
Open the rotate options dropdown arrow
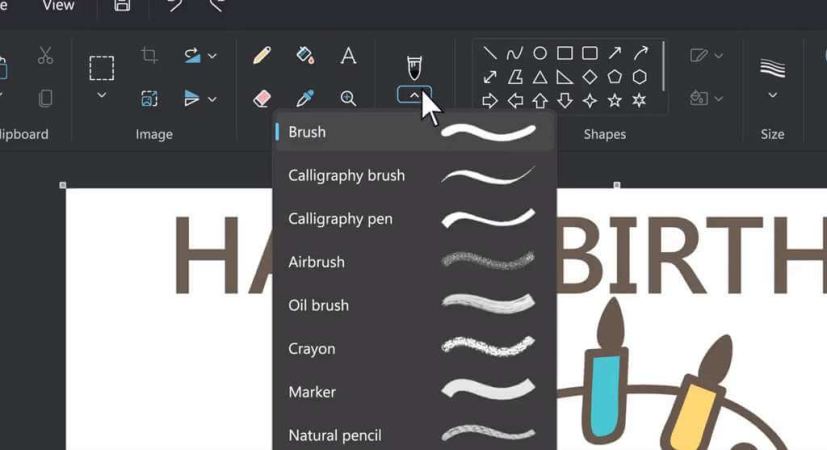pos(212,55)
